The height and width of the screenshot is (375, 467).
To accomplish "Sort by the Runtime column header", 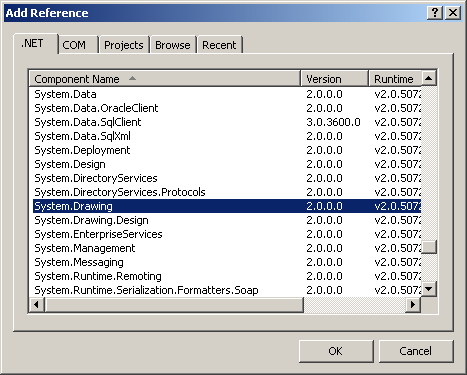I will pos(395,79).
